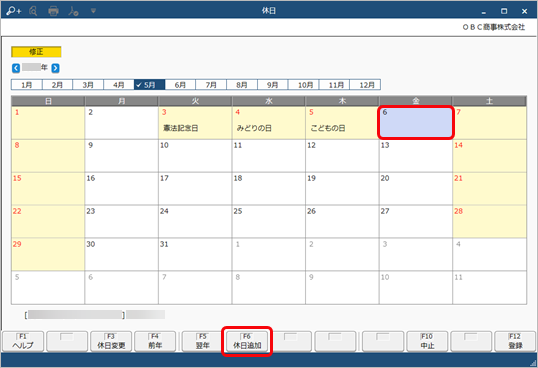
Task: Select day 20 calendar cell
Action: point(416,189)
